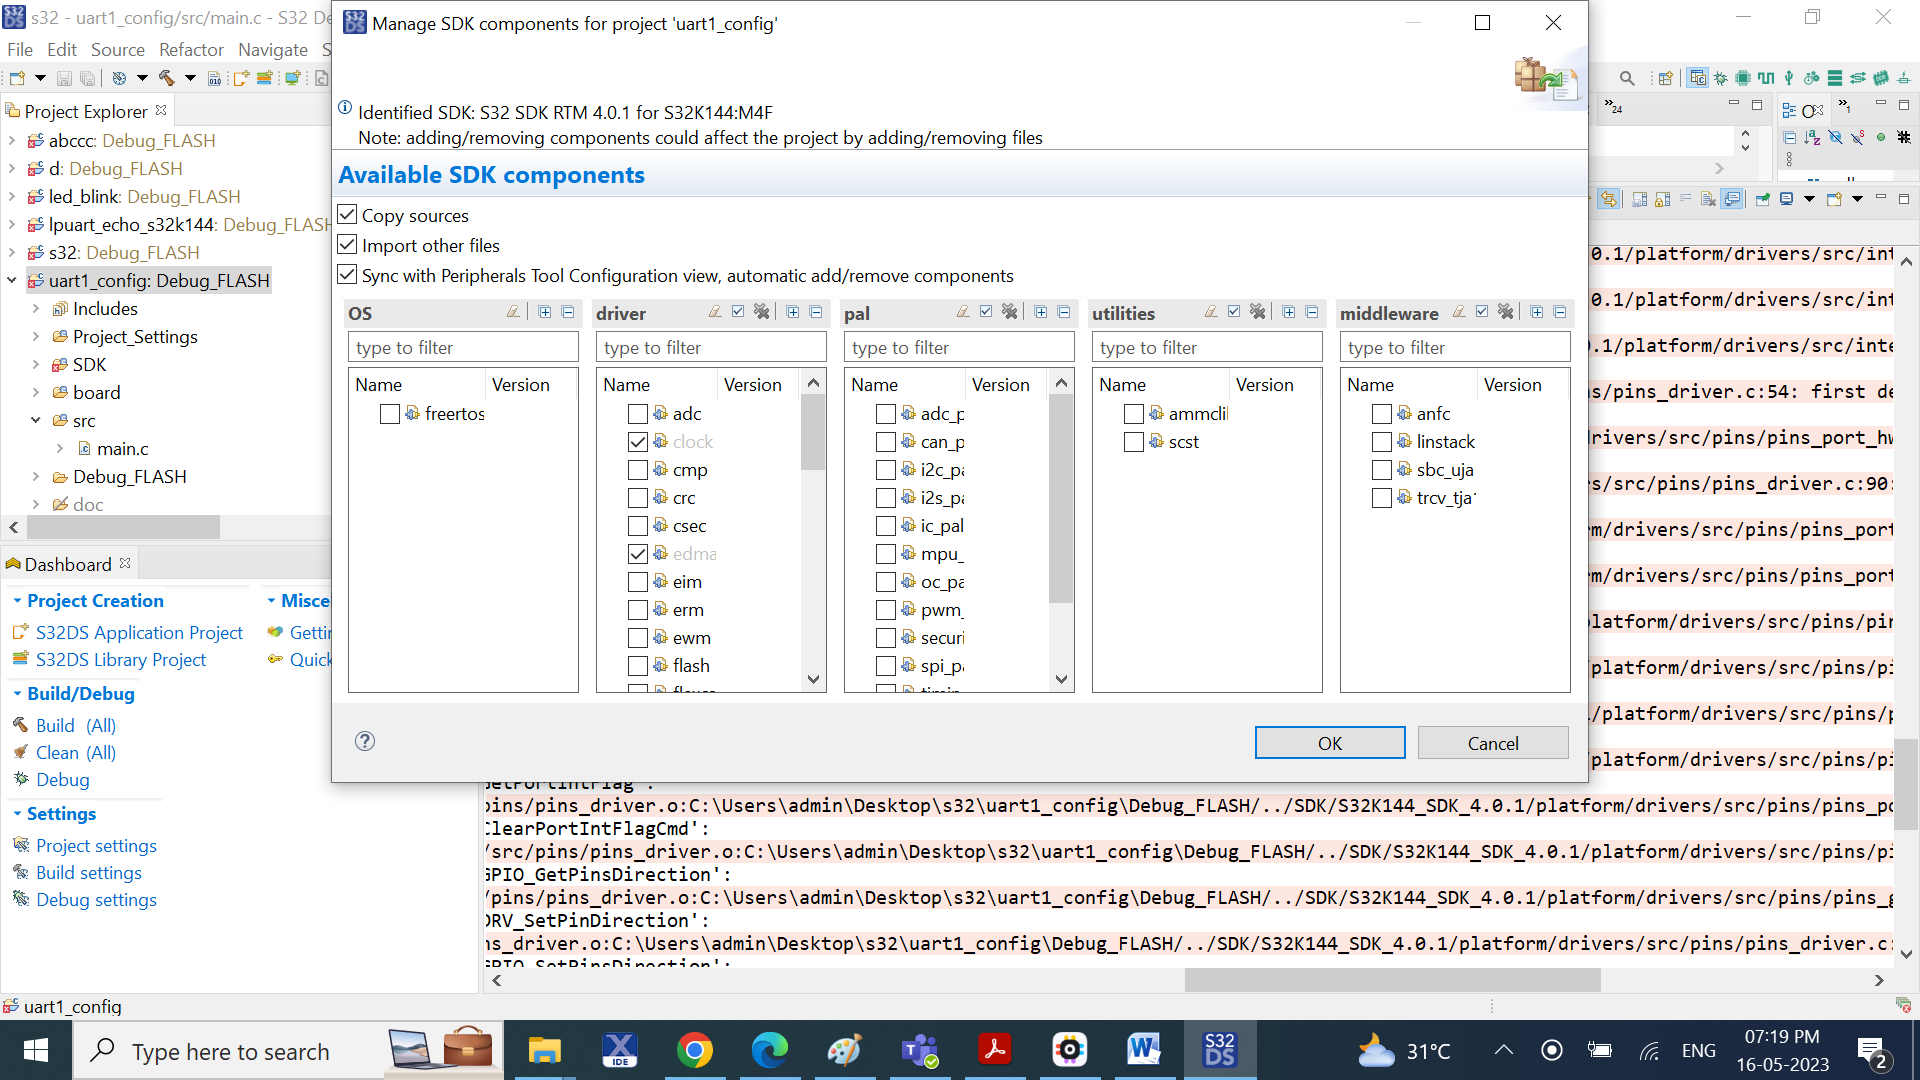
Task: Collapse all items in the utilities column
Action: (1310, 312)
